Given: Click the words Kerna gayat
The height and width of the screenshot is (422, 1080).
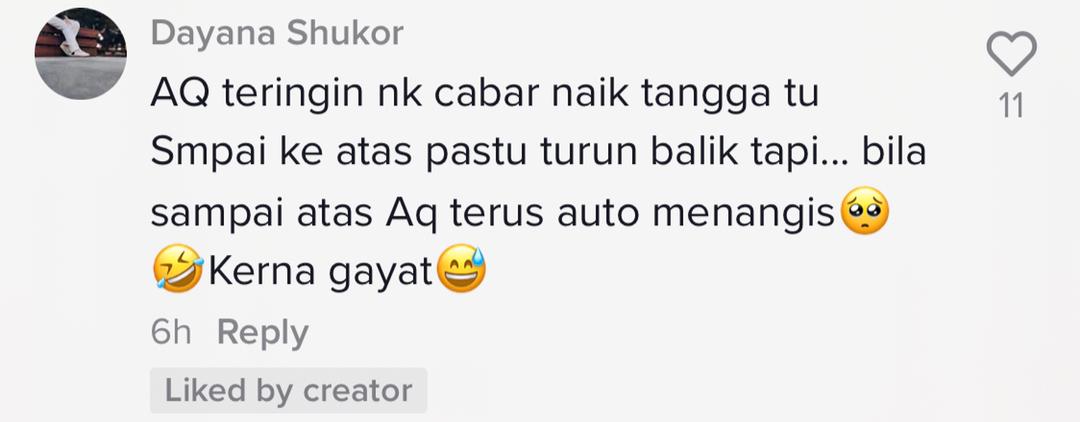Looking at the screenshot, I should (x=320, y=273).
